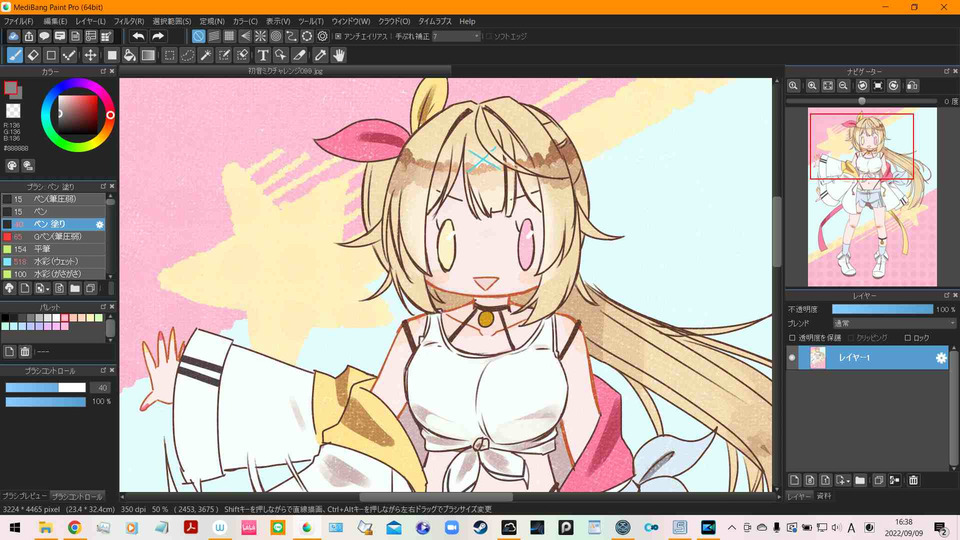The image size is (960, 540).
Task: Open add-layer dropdown arrow in layer panel
Action: pyautogui.click(x=849, y=481)
